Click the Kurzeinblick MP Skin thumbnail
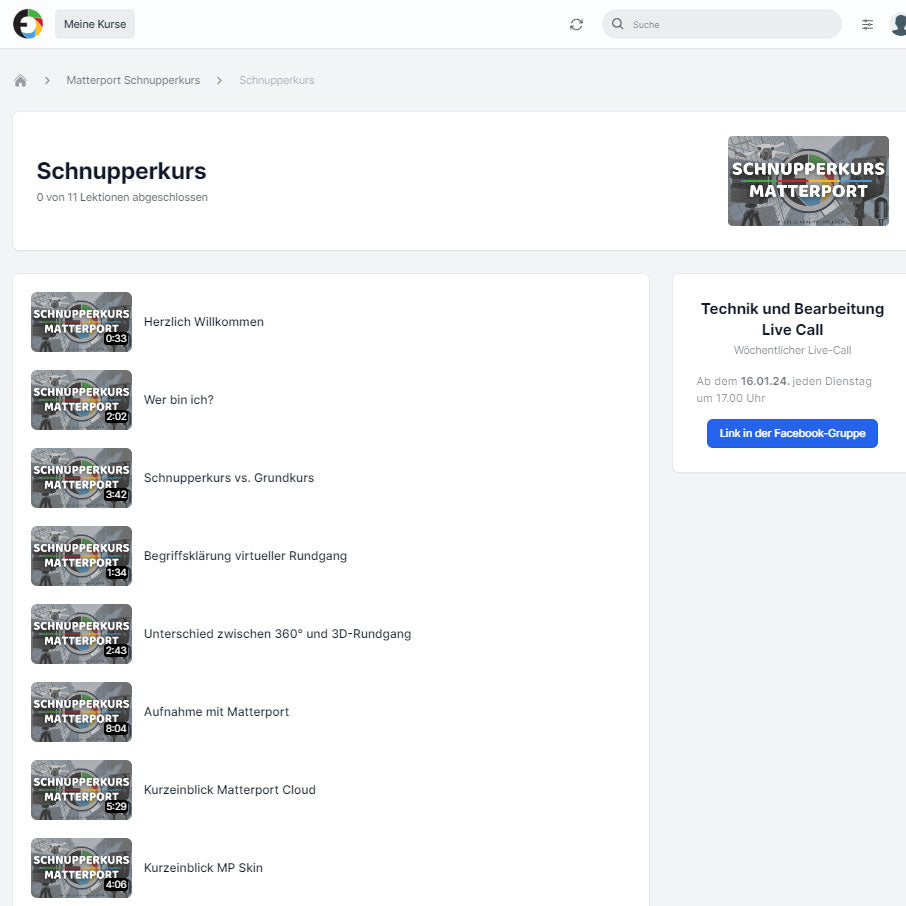 coord(81,868)
